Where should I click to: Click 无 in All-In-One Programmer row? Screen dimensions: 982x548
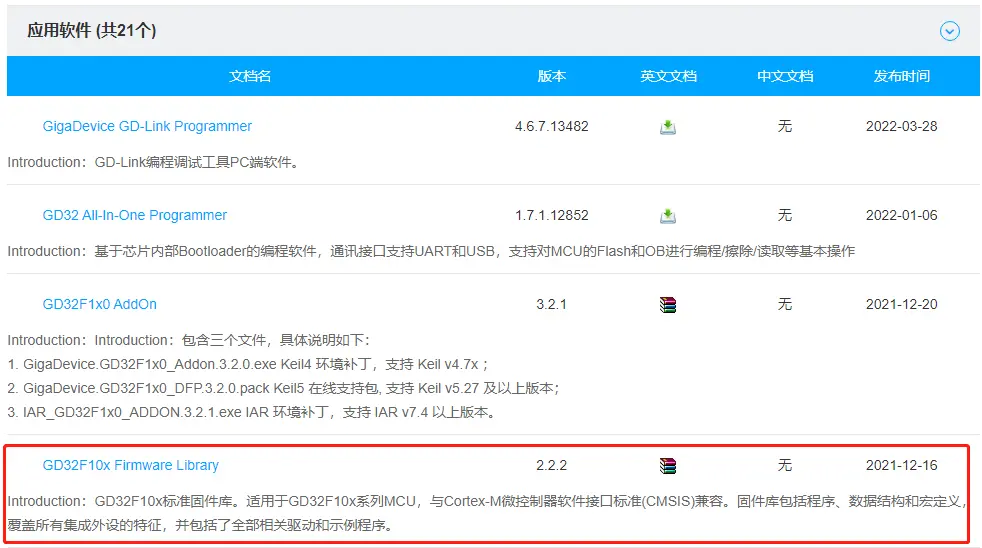point(785,215)
